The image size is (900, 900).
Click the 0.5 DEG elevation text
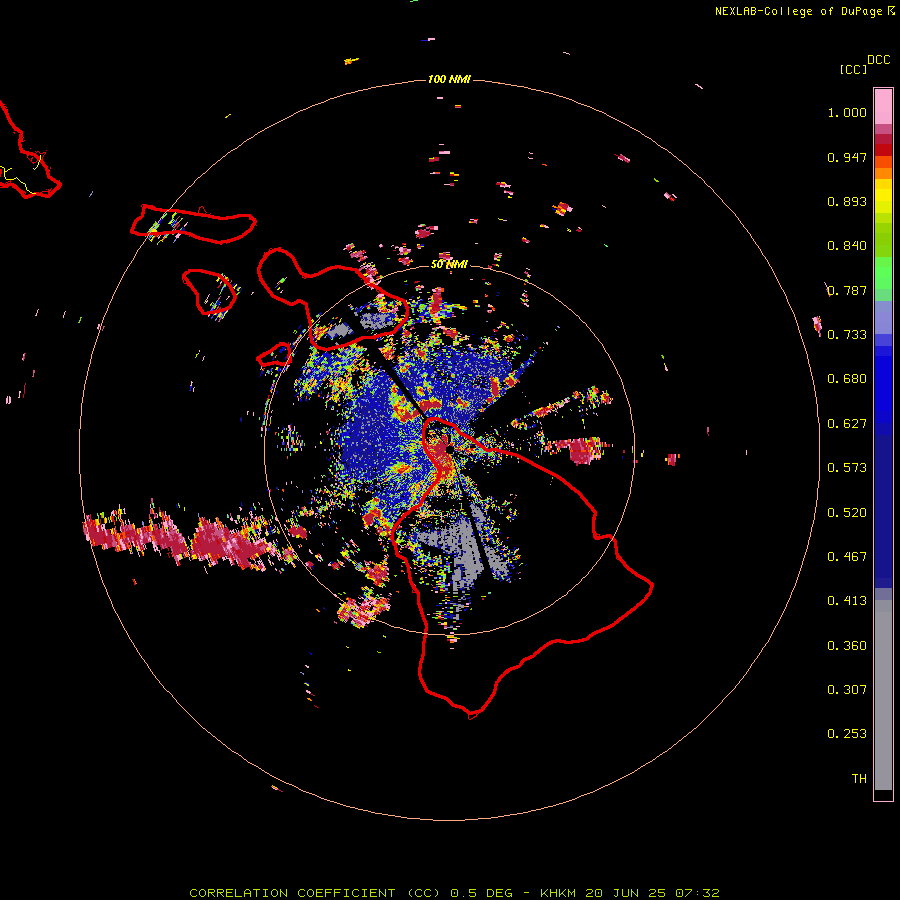point(482,893)
